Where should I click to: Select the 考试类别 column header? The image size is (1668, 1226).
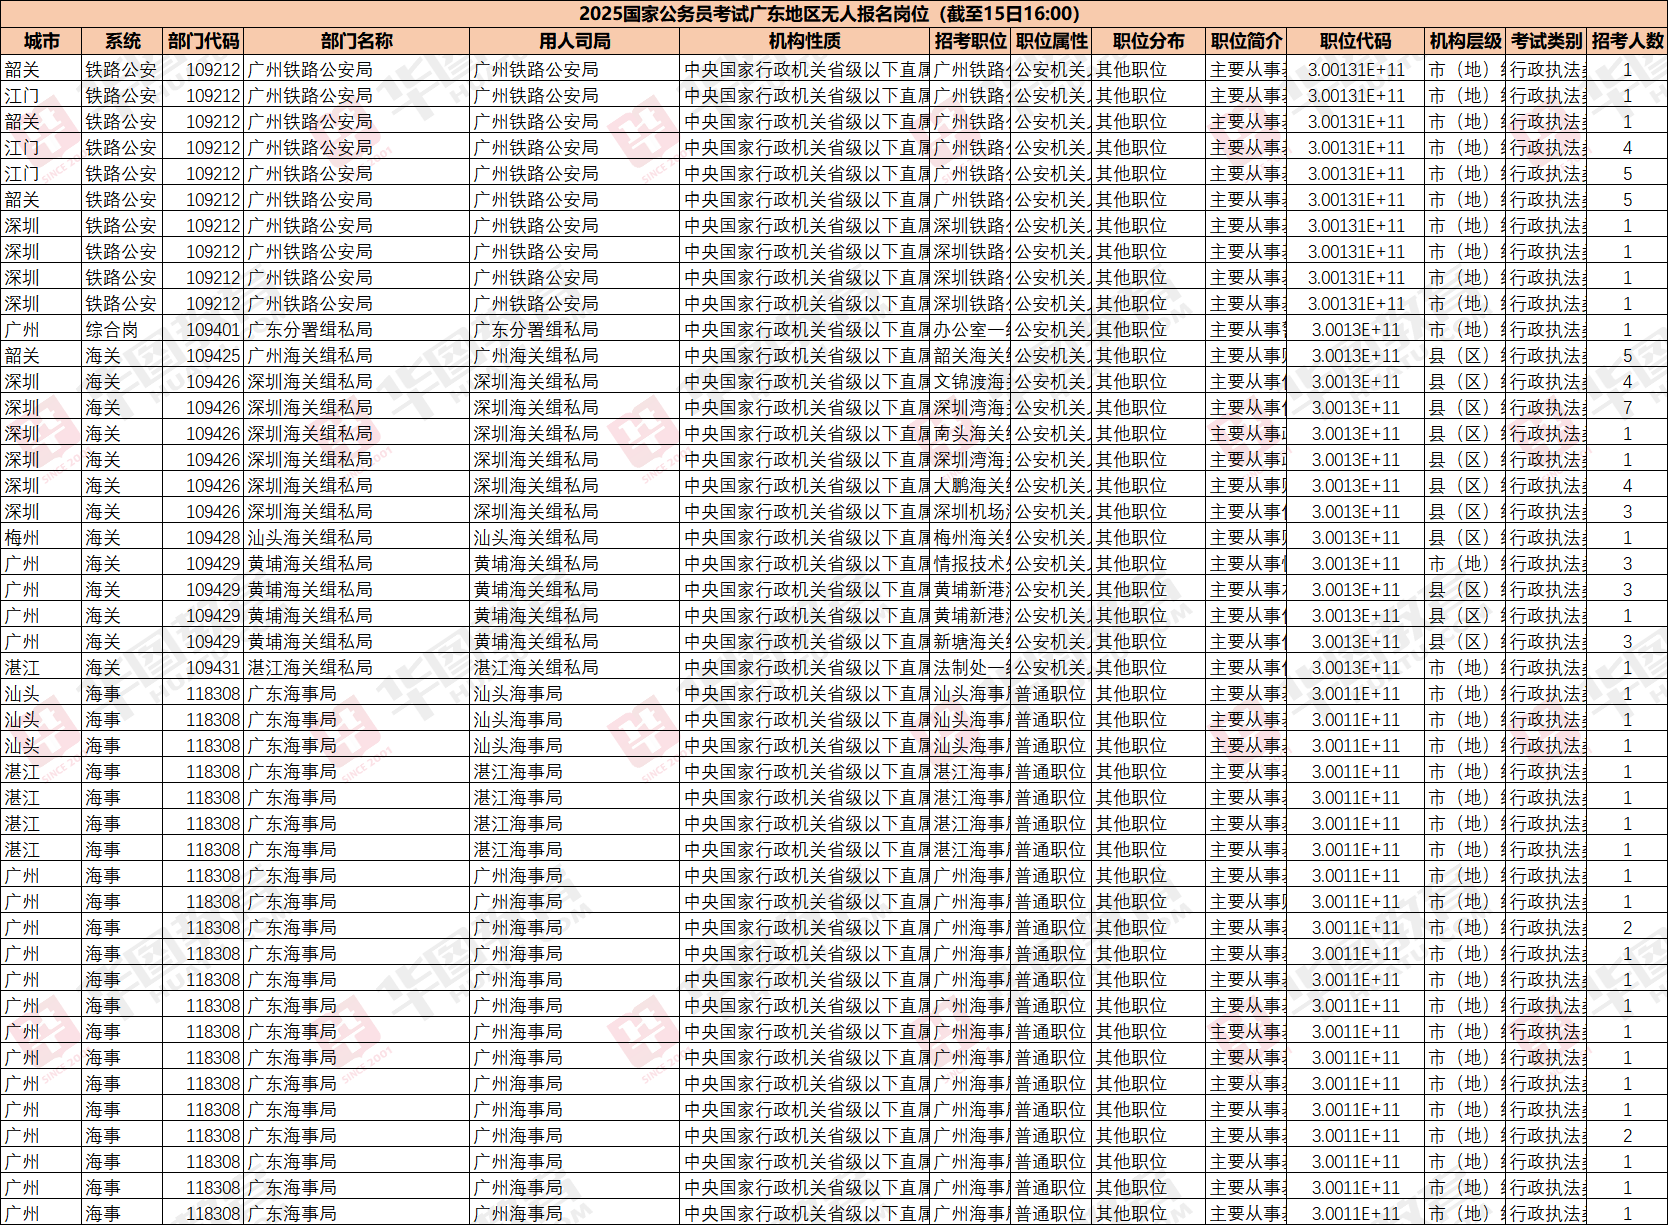[1547, 41]
